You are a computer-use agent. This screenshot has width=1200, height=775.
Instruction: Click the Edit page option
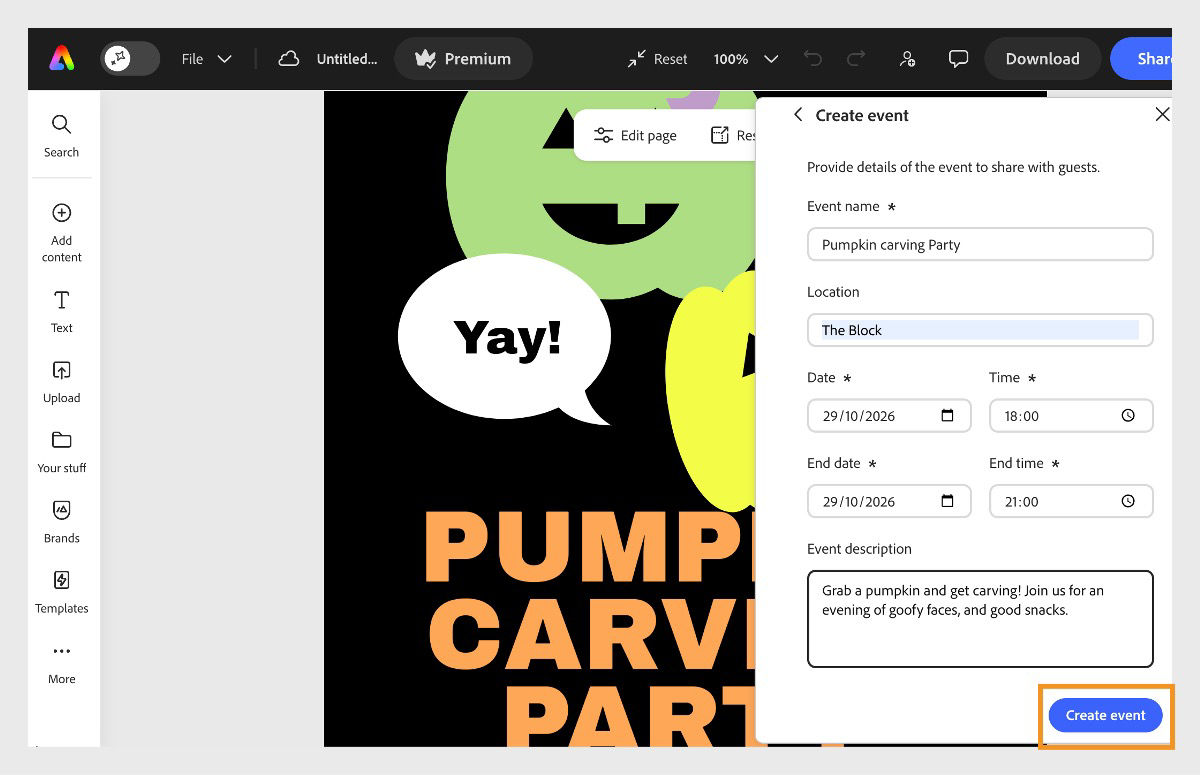635,135
